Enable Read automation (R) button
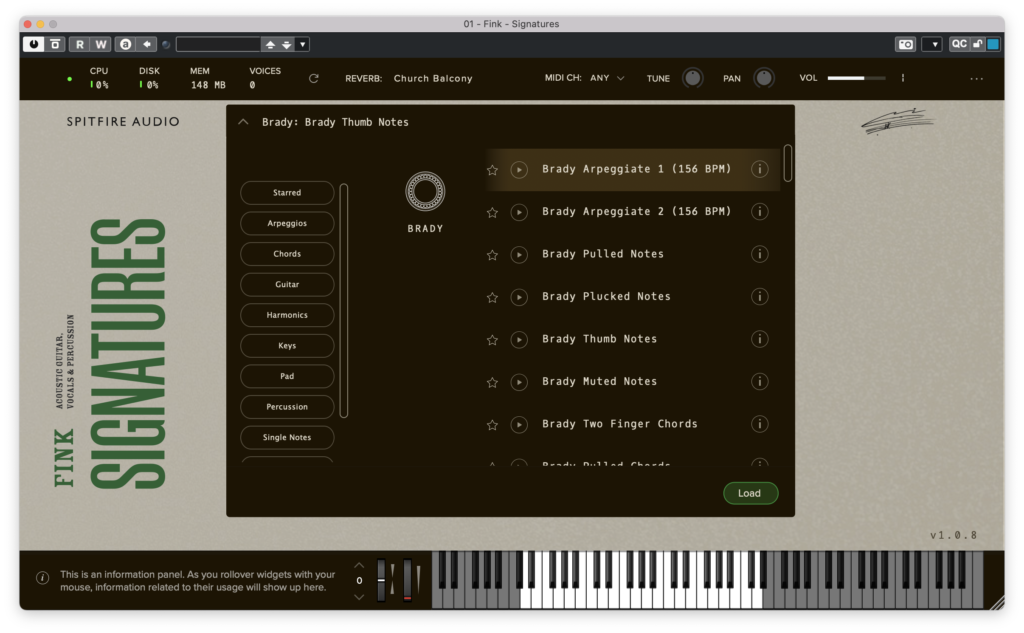Viewport: 1024px width, 633px height. point(80,44)
